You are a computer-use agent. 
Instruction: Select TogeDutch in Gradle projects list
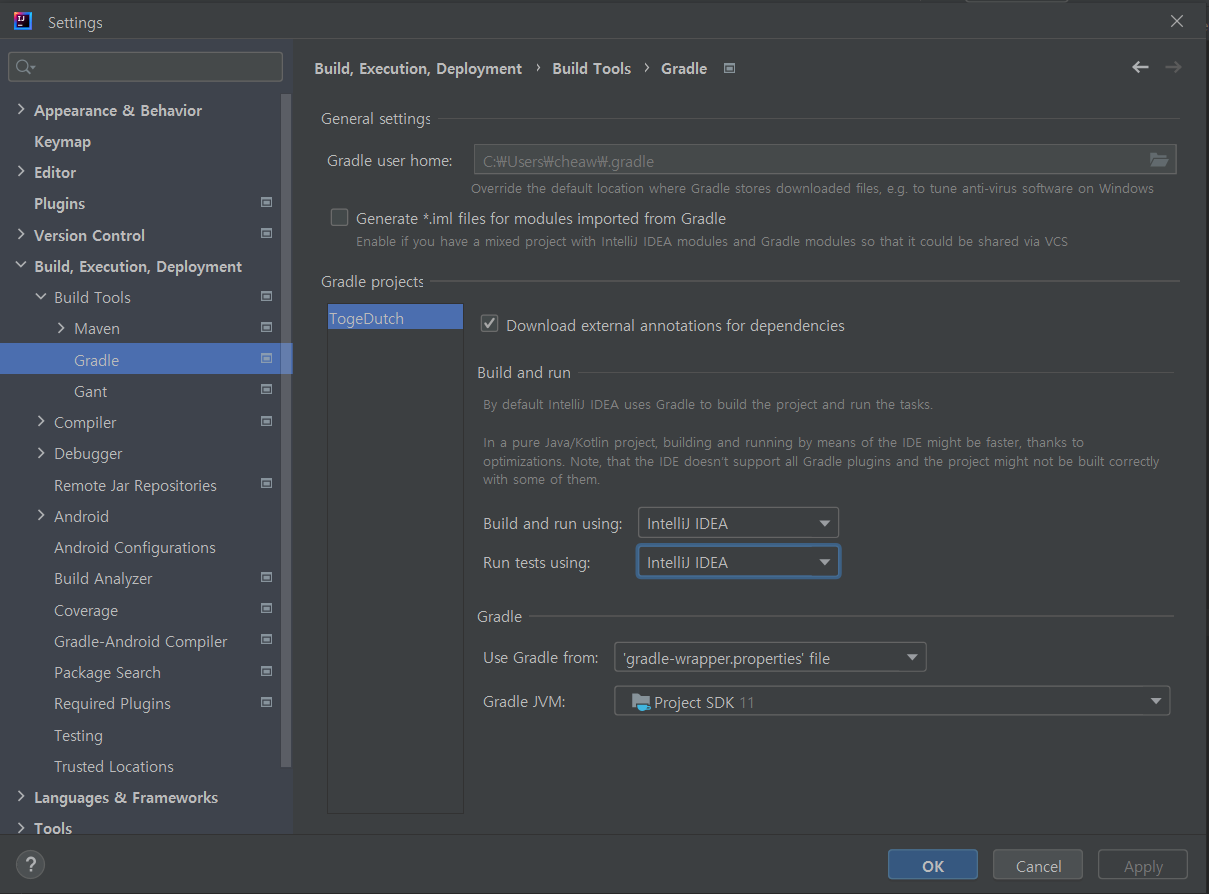tap(395, 318)
